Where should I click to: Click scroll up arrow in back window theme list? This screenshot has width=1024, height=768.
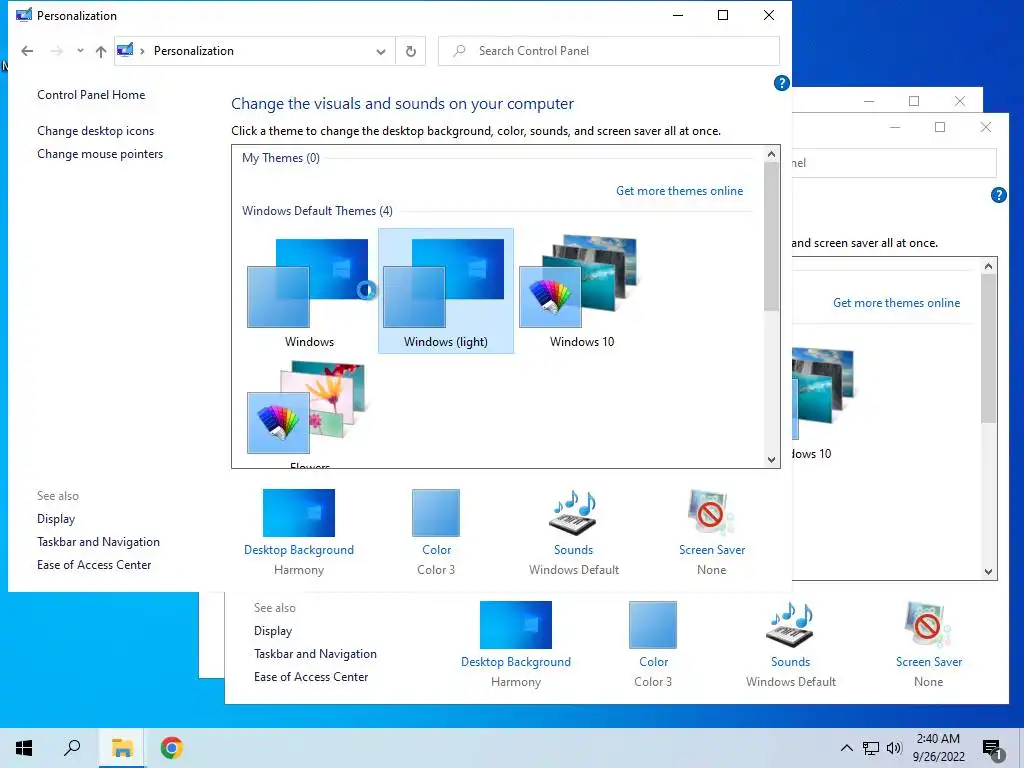988,266
